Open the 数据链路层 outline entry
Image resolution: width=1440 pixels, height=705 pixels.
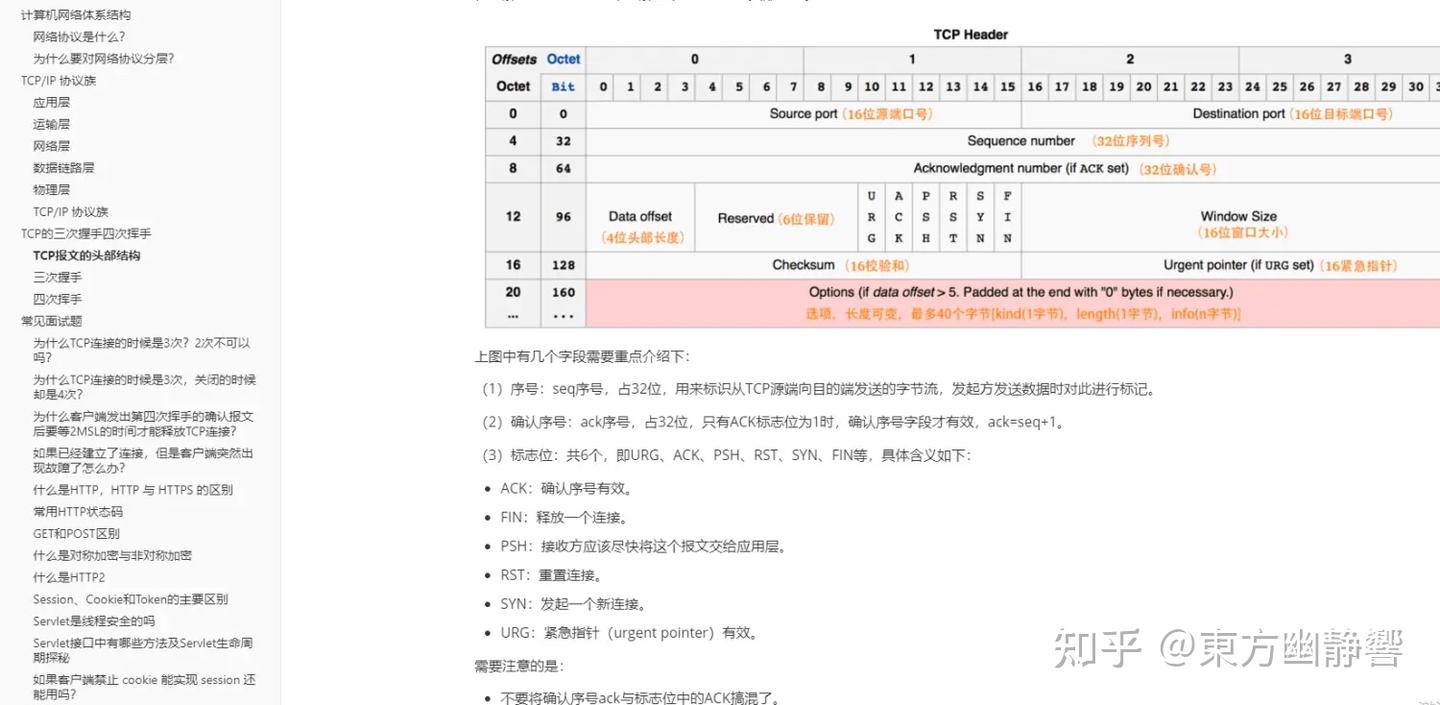[x=63, y=168]
